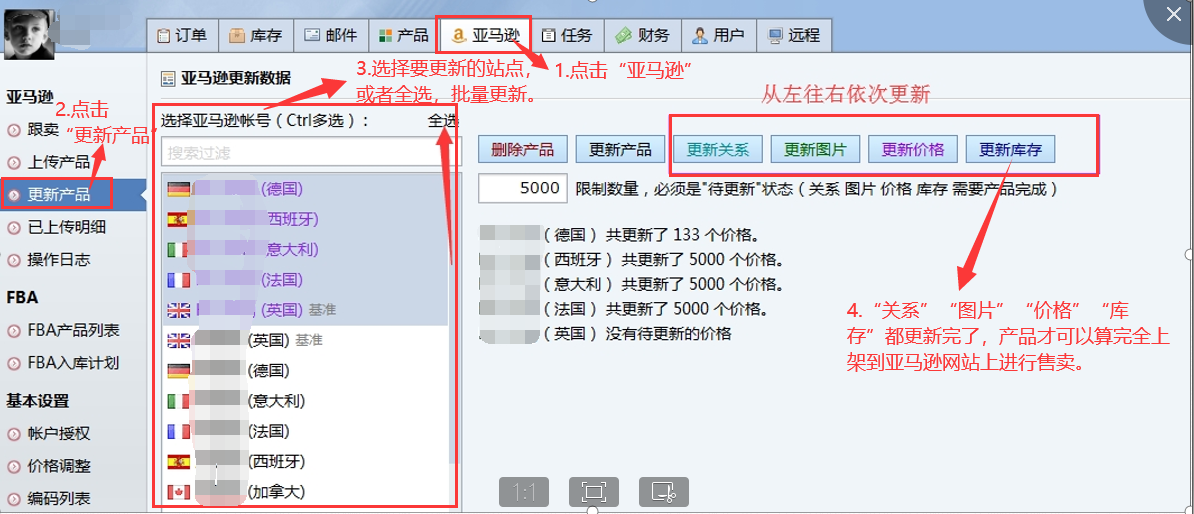Select 更新产品 in the sidebar
Screen dimensions: 1194x514
pos(58,195)
